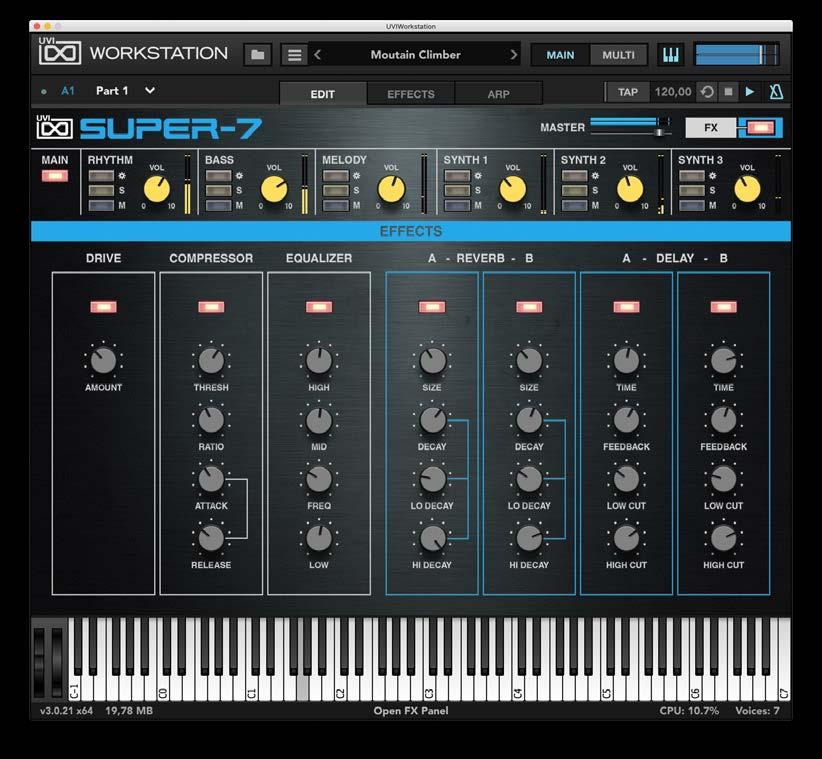The image size is (822, 759).
Task: Toggle the metronome icon
Action: coord(776,92)
